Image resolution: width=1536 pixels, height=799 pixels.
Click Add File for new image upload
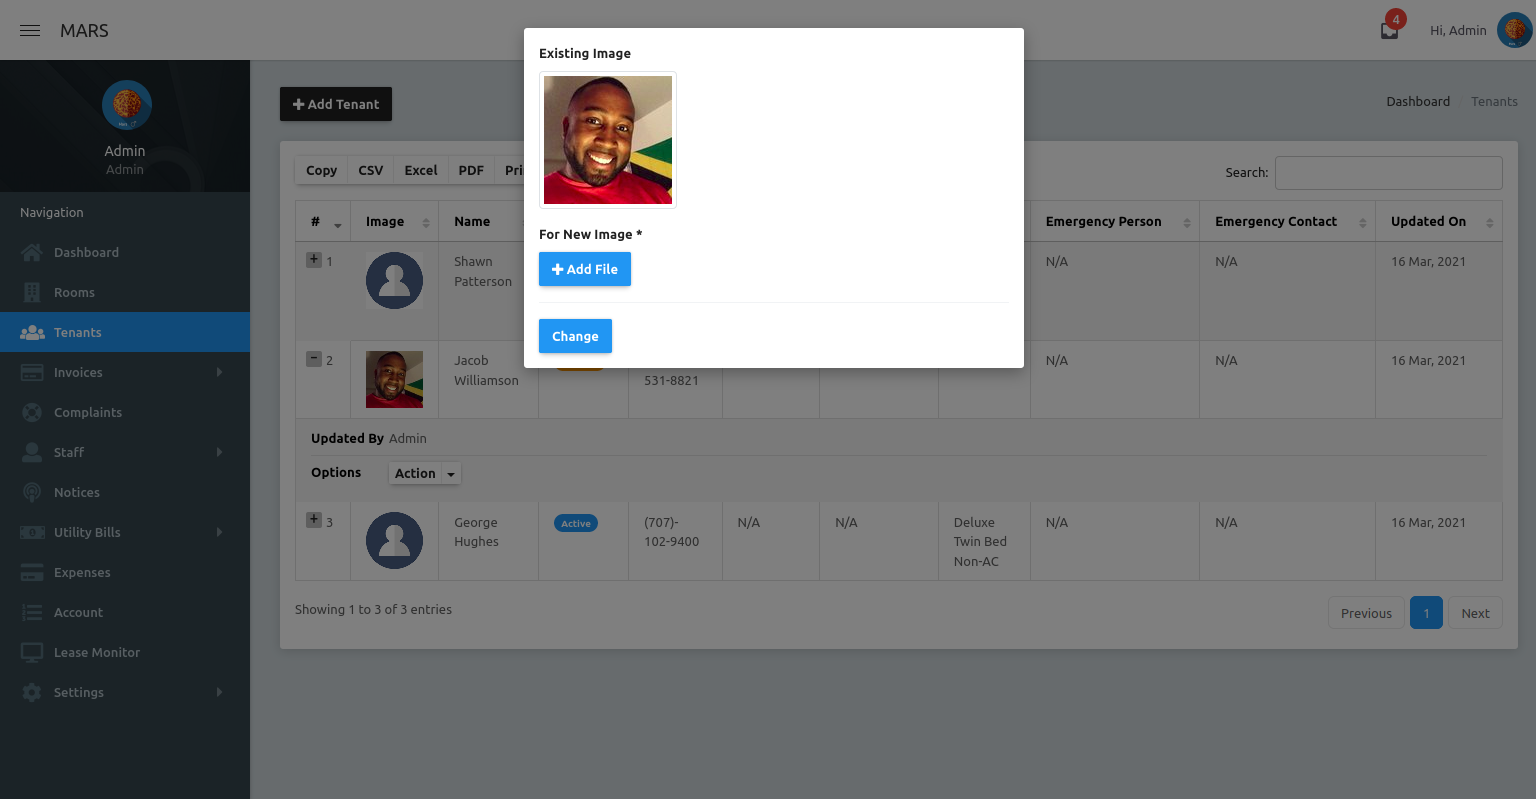pyautogui.click(x=584, y=269)
